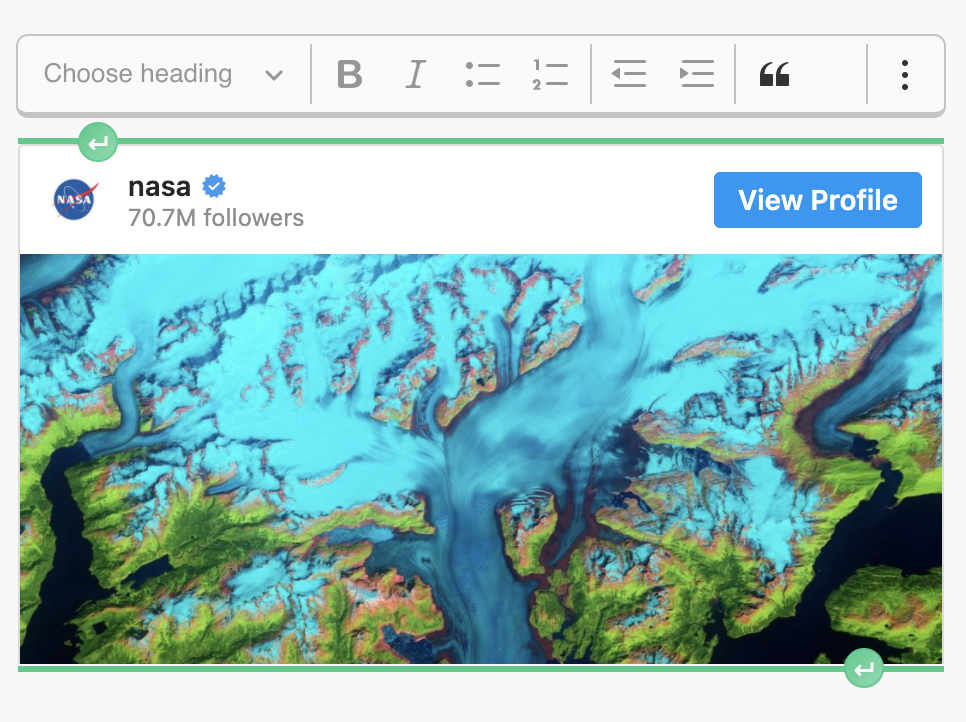Decrease the indentation with the outdent icon

629,74
